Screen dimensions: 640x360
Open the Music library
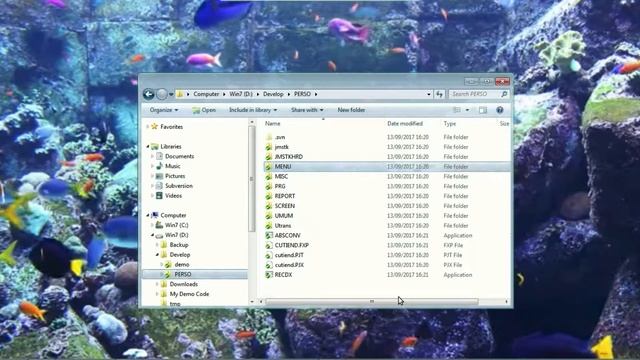tap(172, 166)
